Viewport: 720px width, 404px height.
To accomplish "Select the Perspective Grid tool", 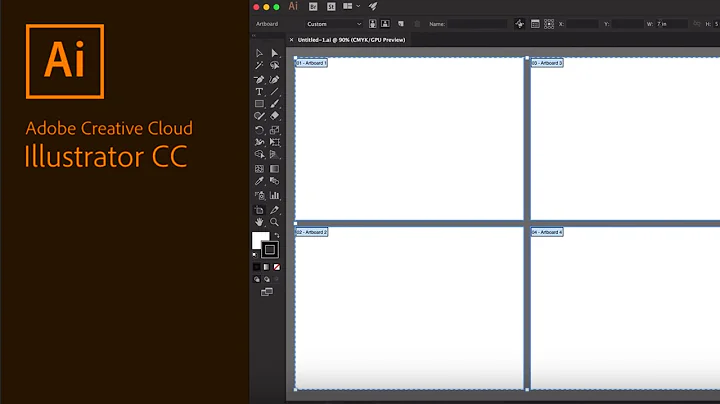I will pos(275,155).
